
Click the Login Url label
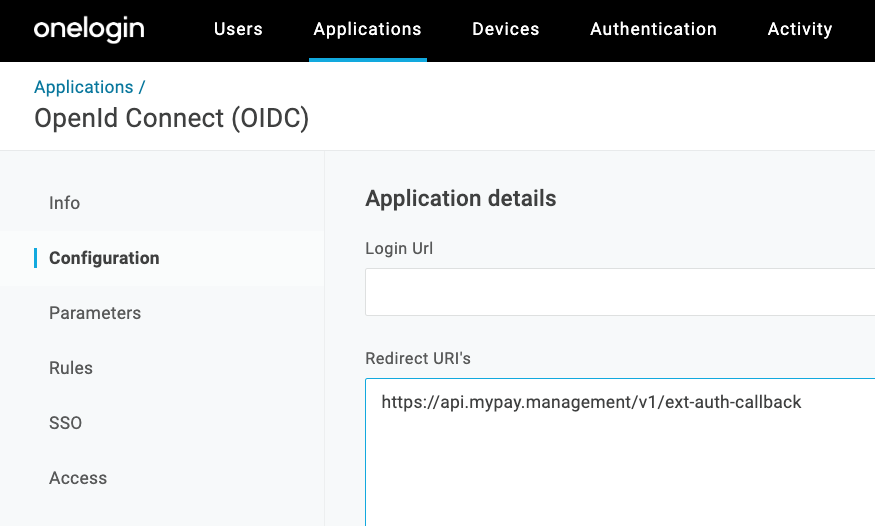click(399, 248)
